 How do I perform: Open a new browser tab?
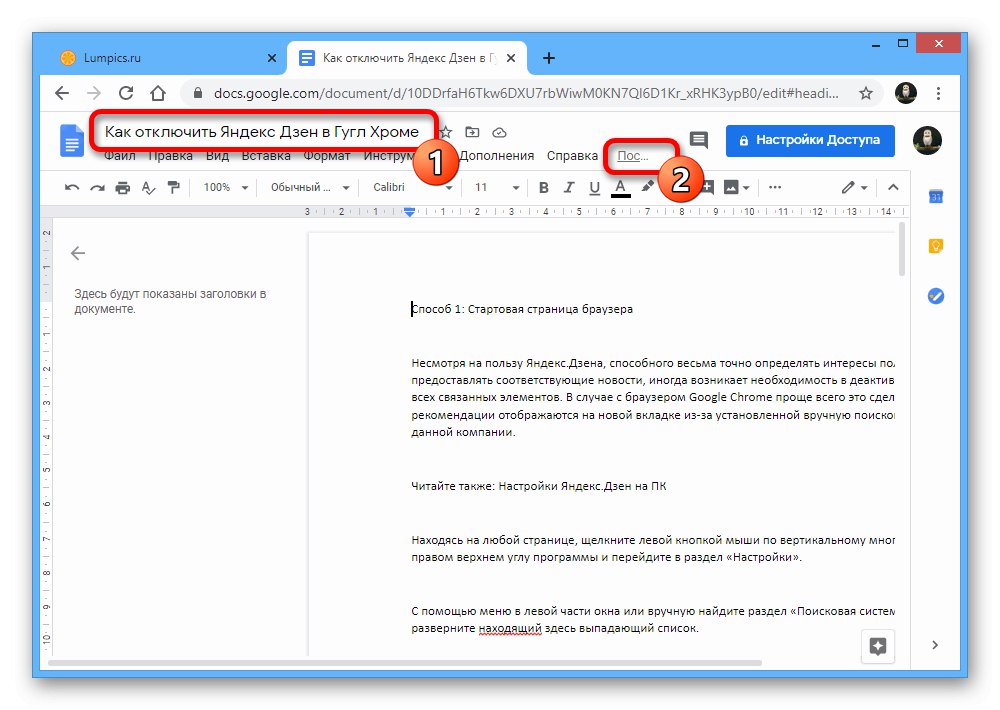[x=548, y=58]
